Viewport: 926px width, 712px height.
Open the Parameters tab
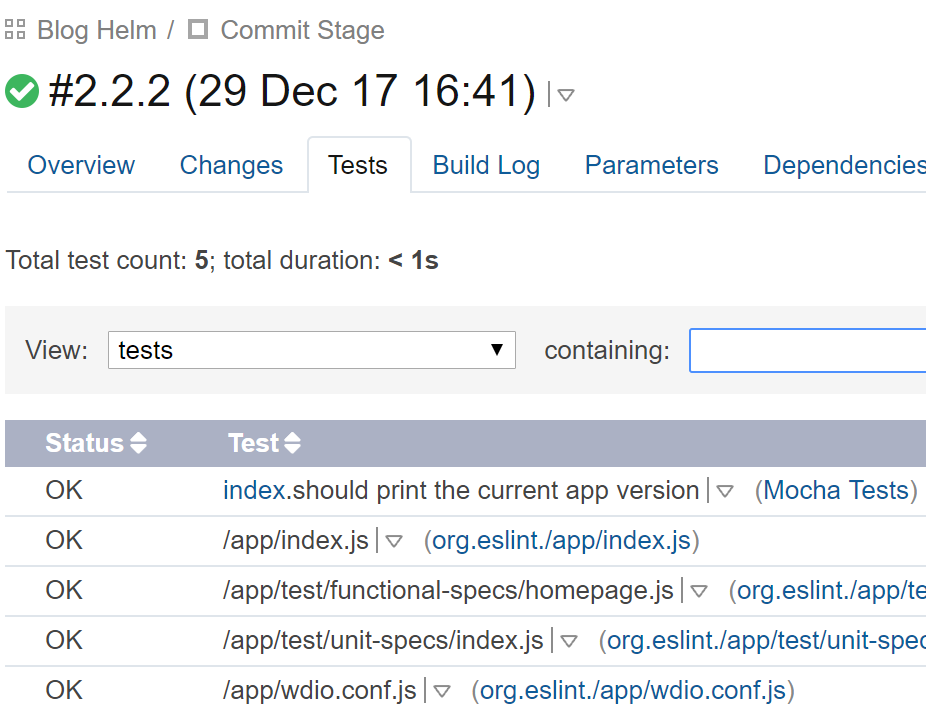click(651, 165)
